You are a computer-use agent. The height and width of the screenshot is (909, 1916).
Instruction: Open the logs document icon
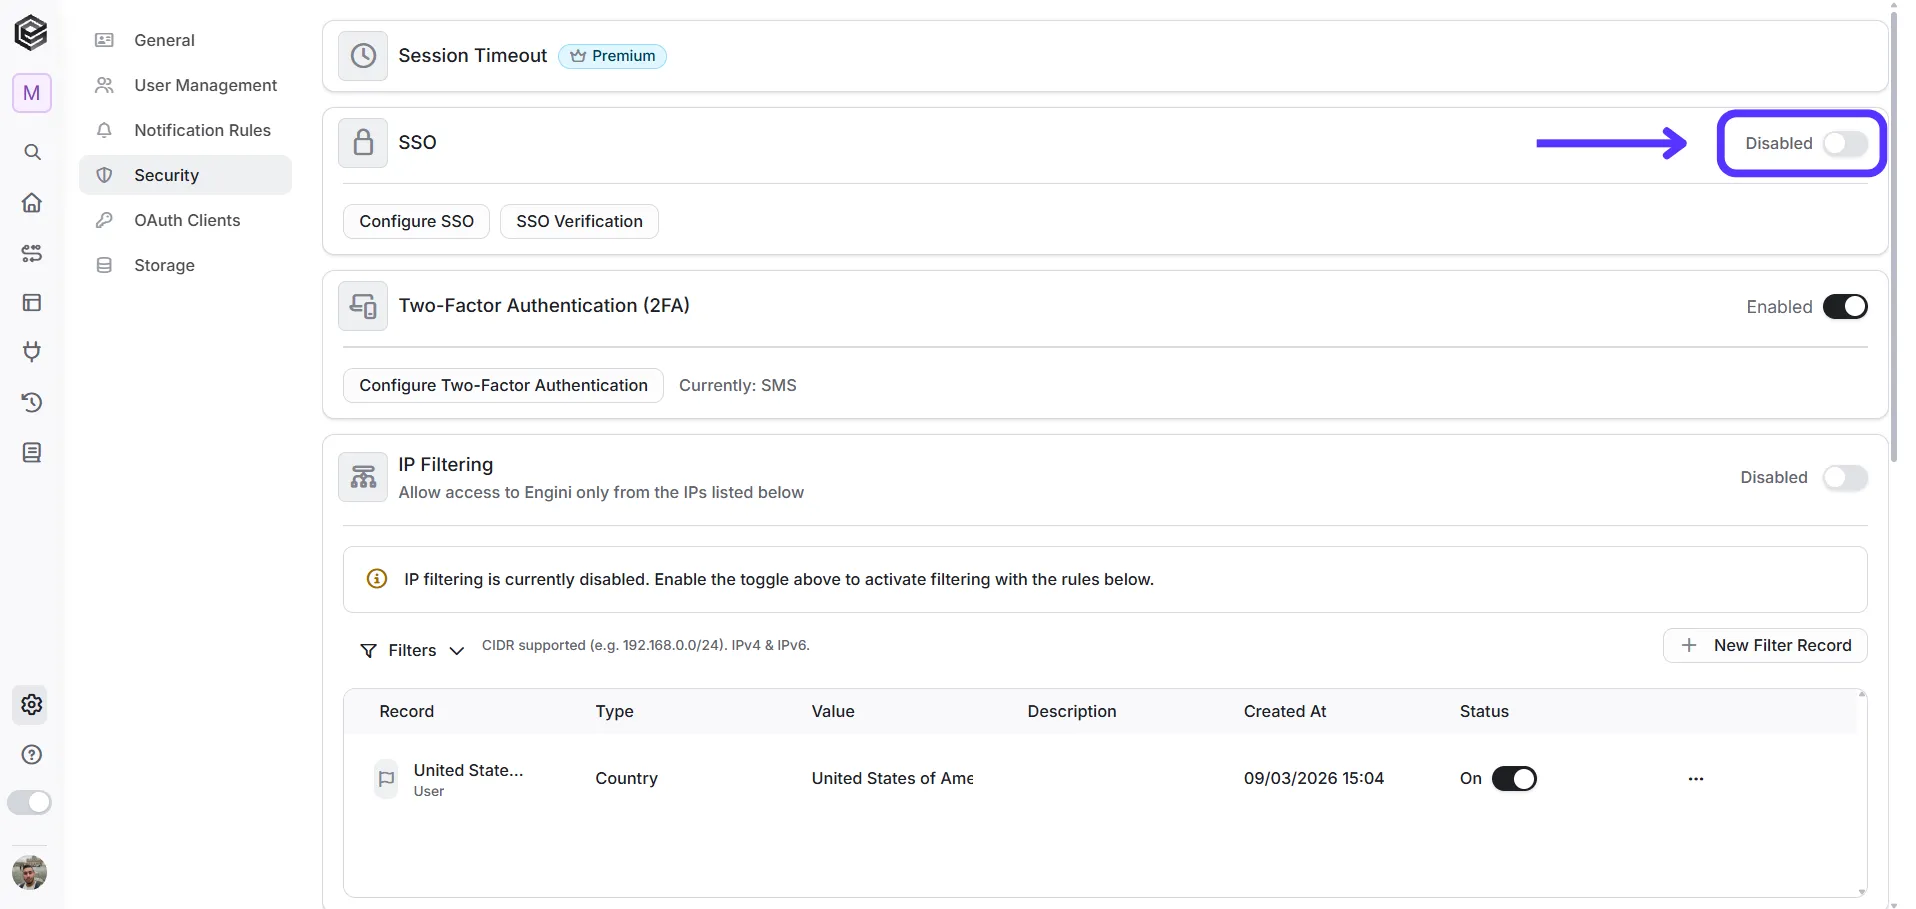coord(32,453)
